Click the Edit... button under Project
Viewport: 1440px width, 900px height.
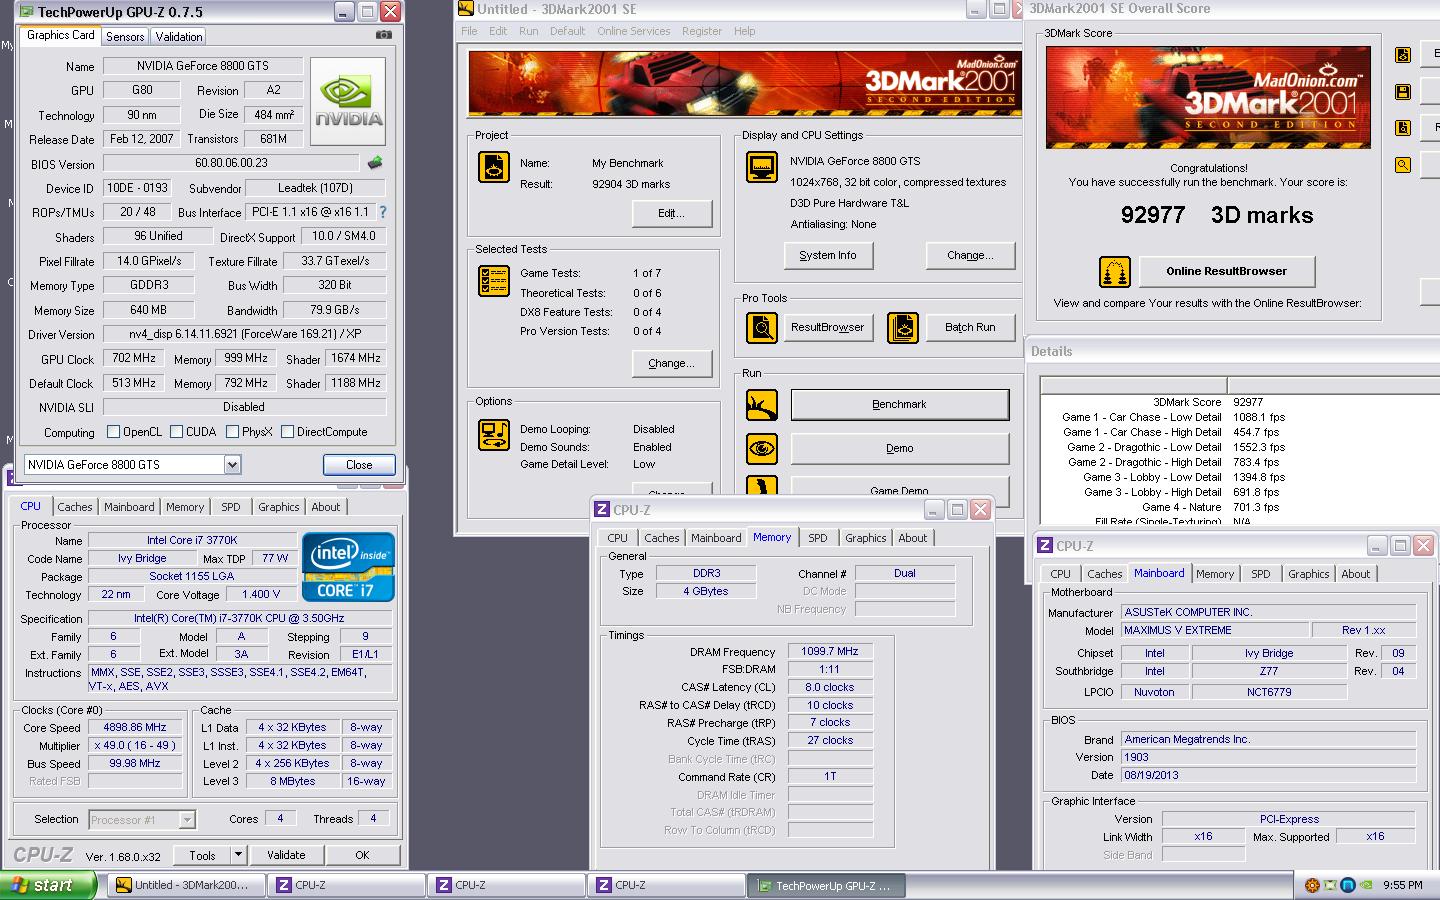pyautogui.click(x=672, y=213)
